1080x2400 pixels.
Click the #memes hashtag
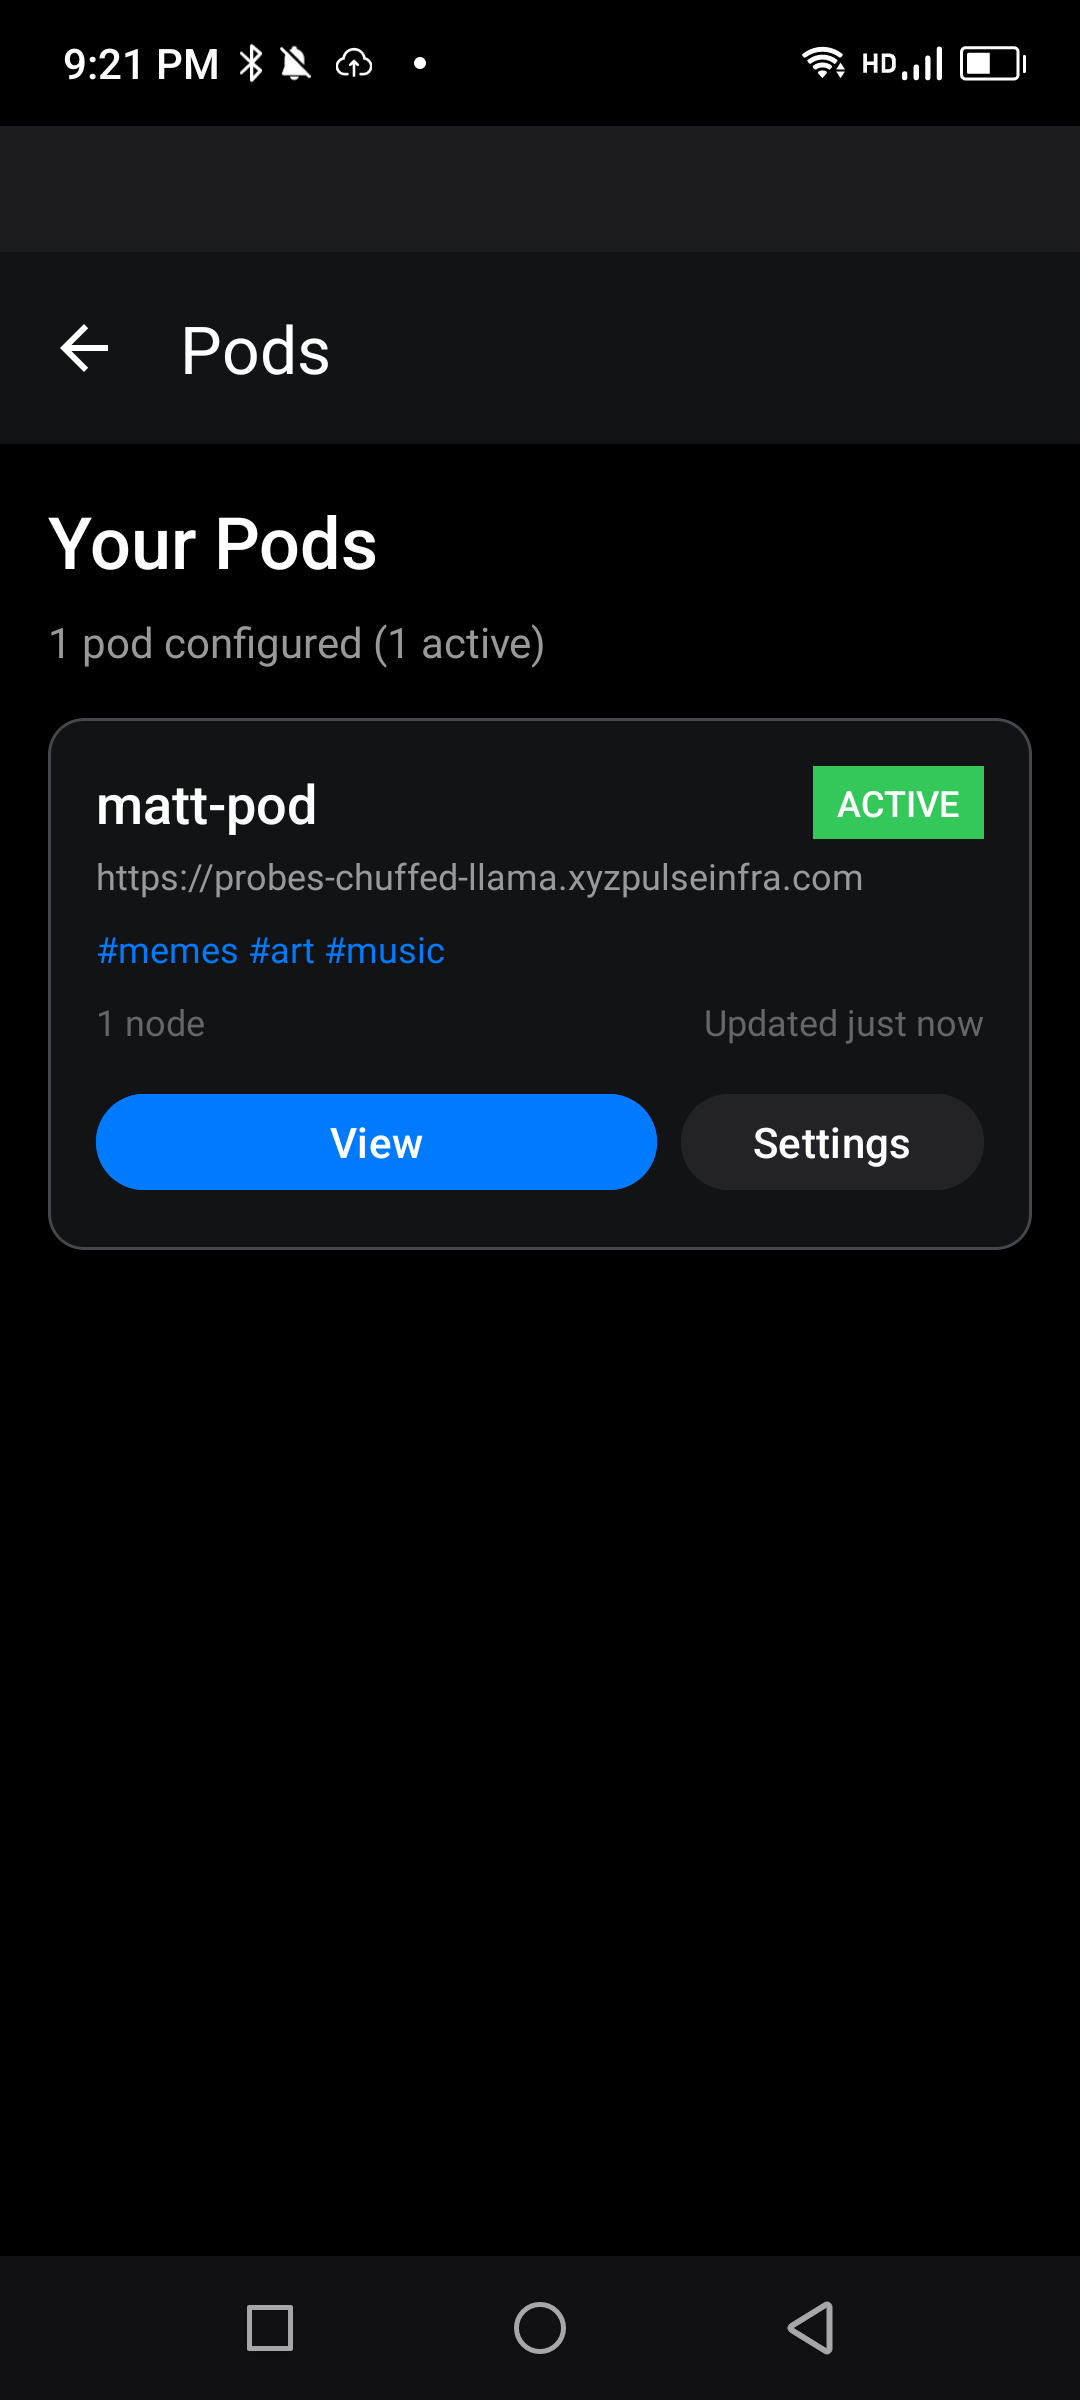tap(167, 951)
